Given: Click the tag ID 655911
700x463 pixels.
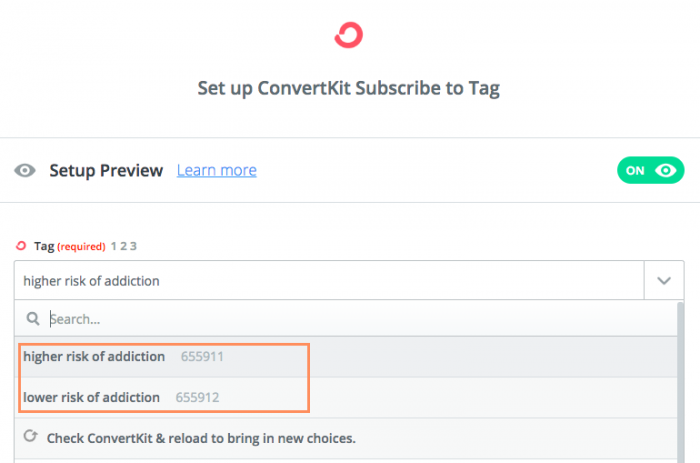Looking at the screenshot, I should [x=203, y=357].
